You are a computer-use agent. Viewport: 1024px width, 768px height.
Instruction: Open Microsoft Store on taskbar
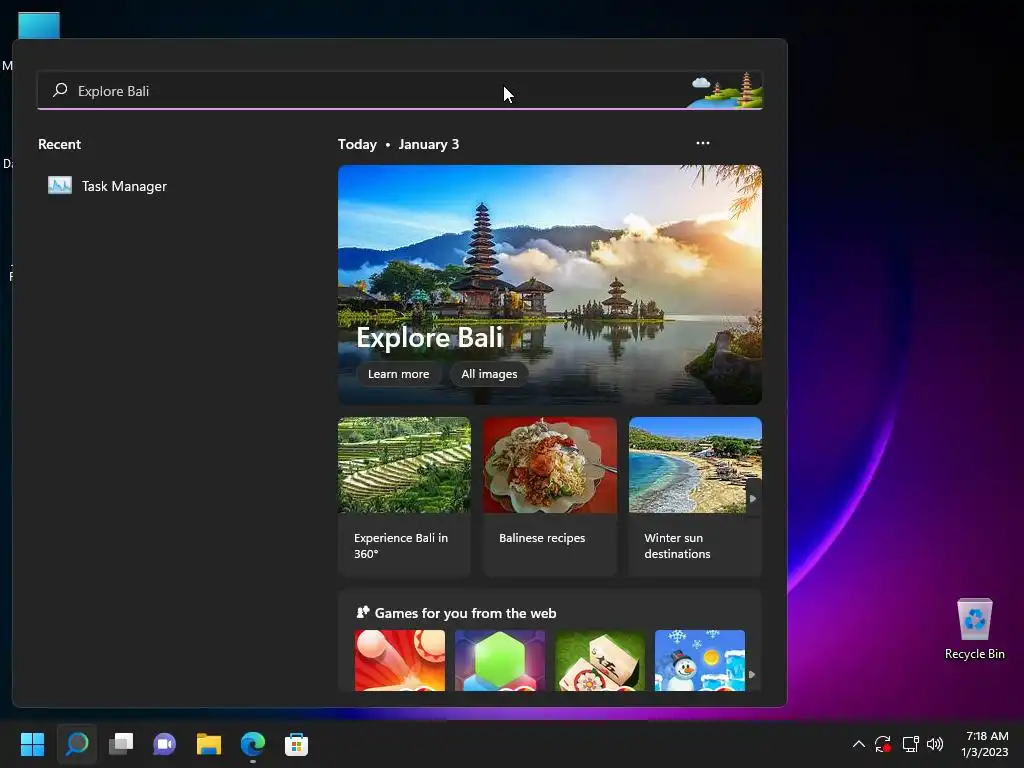[296, 744]
